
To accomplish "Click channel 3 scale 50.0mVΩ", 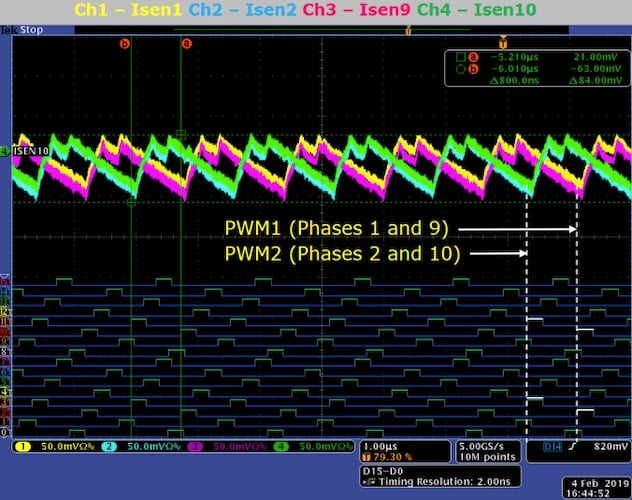I will [240, 446].
